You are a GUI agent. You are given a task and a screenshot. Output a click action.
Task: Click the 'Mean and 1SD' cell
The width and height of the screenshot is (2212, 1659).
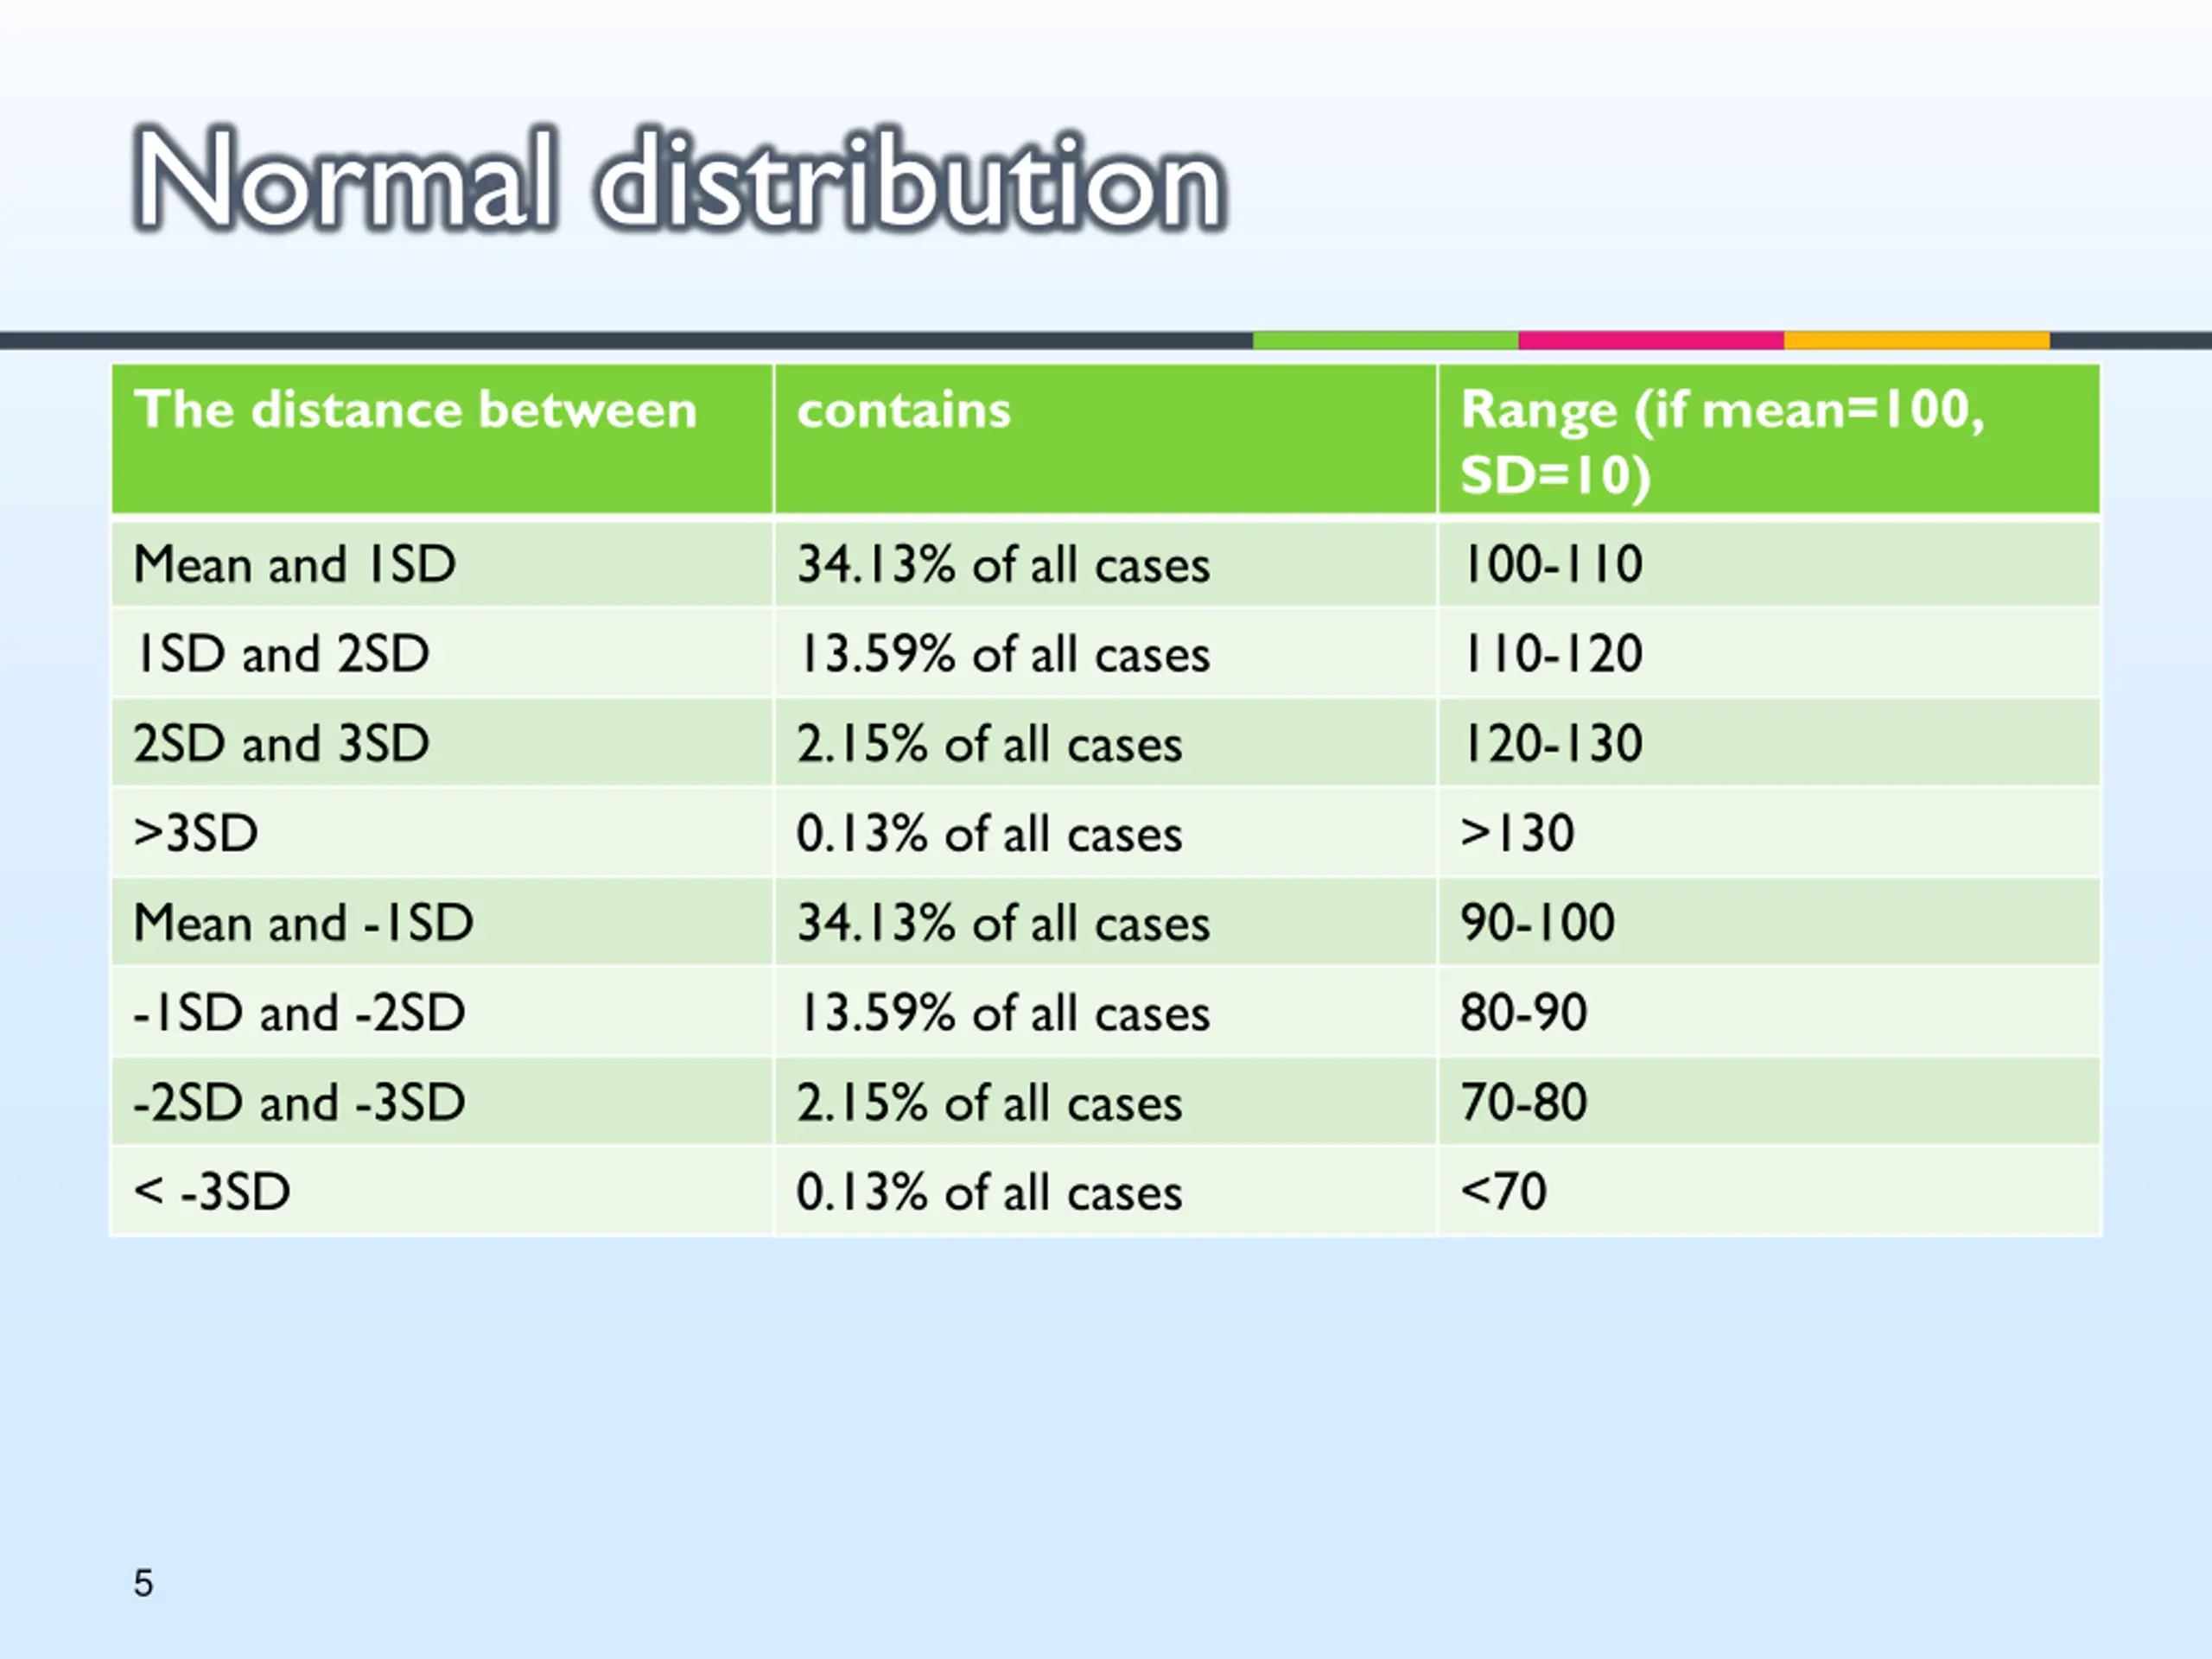tap(442, 564)
